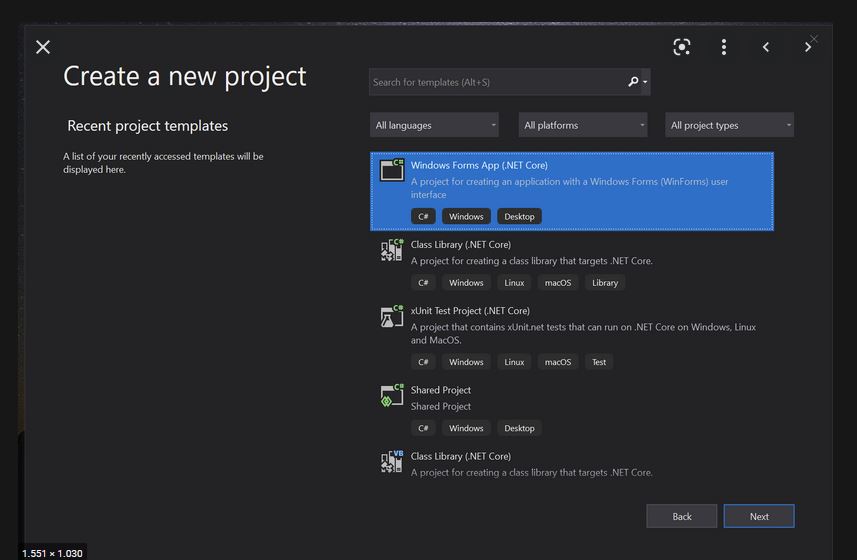
Task: Click C# tag under xUnit Test Project
Action: point(423,362)
